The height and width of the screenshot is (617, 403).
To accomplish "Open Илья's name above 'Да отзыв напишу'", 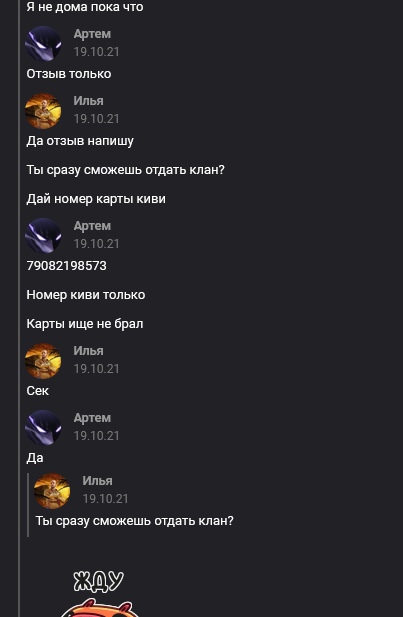I will (89, 101).
